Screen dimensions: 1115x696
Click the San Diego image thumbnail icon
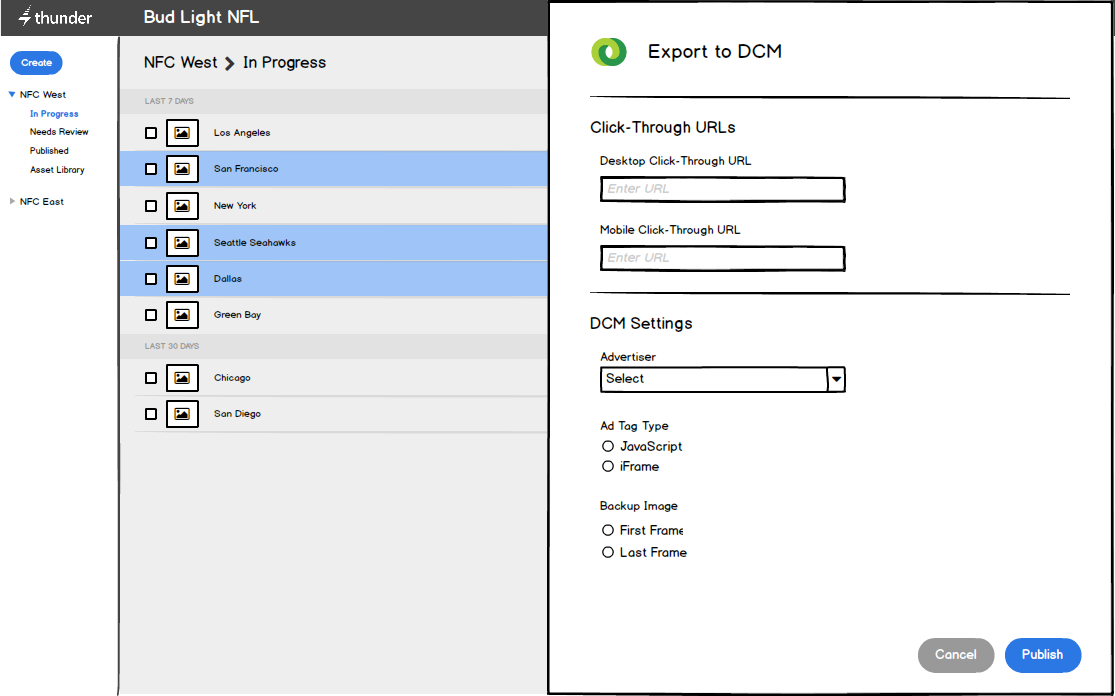[x=182, y=414]
